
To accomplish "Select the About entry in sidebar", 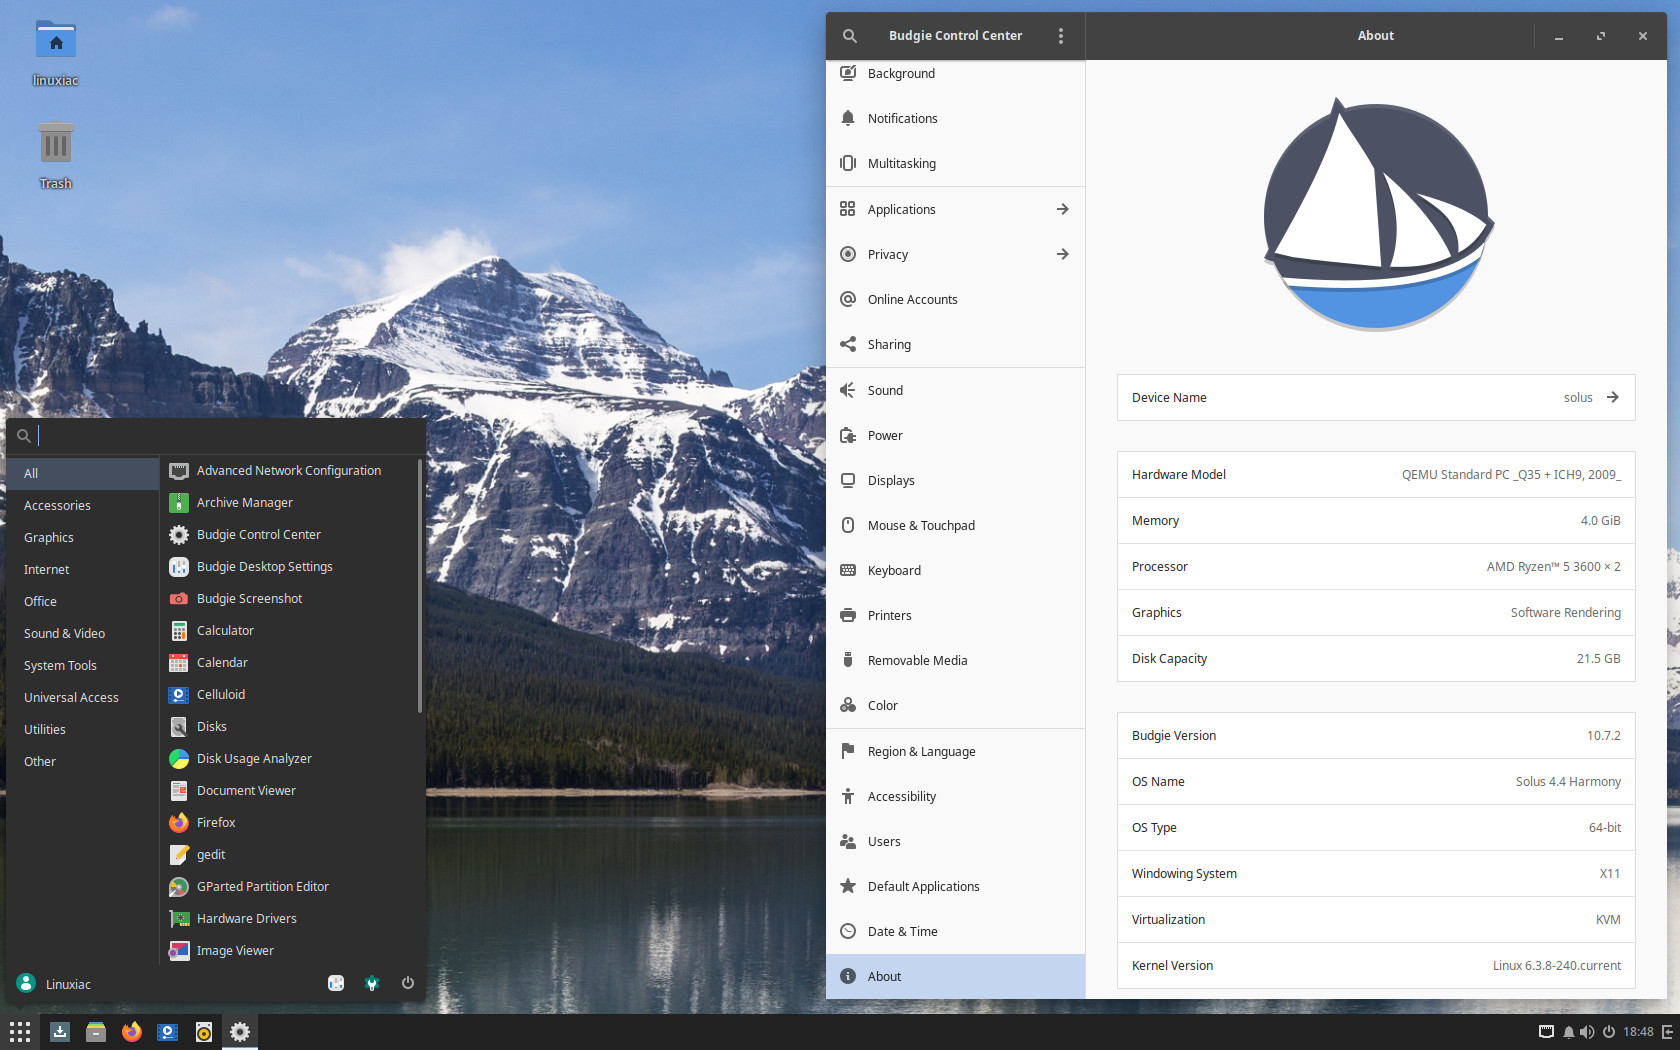I will point(955,976).
